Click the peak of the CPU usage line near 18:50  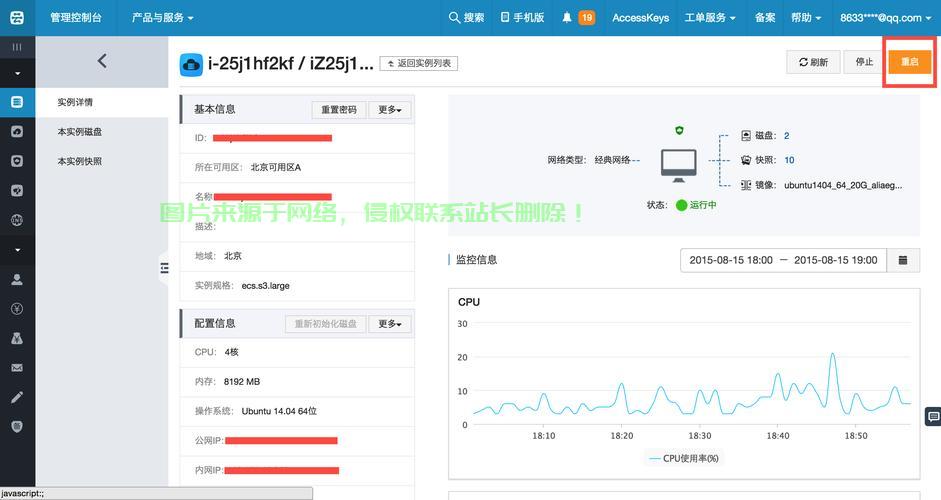click(x=832, y=355)
